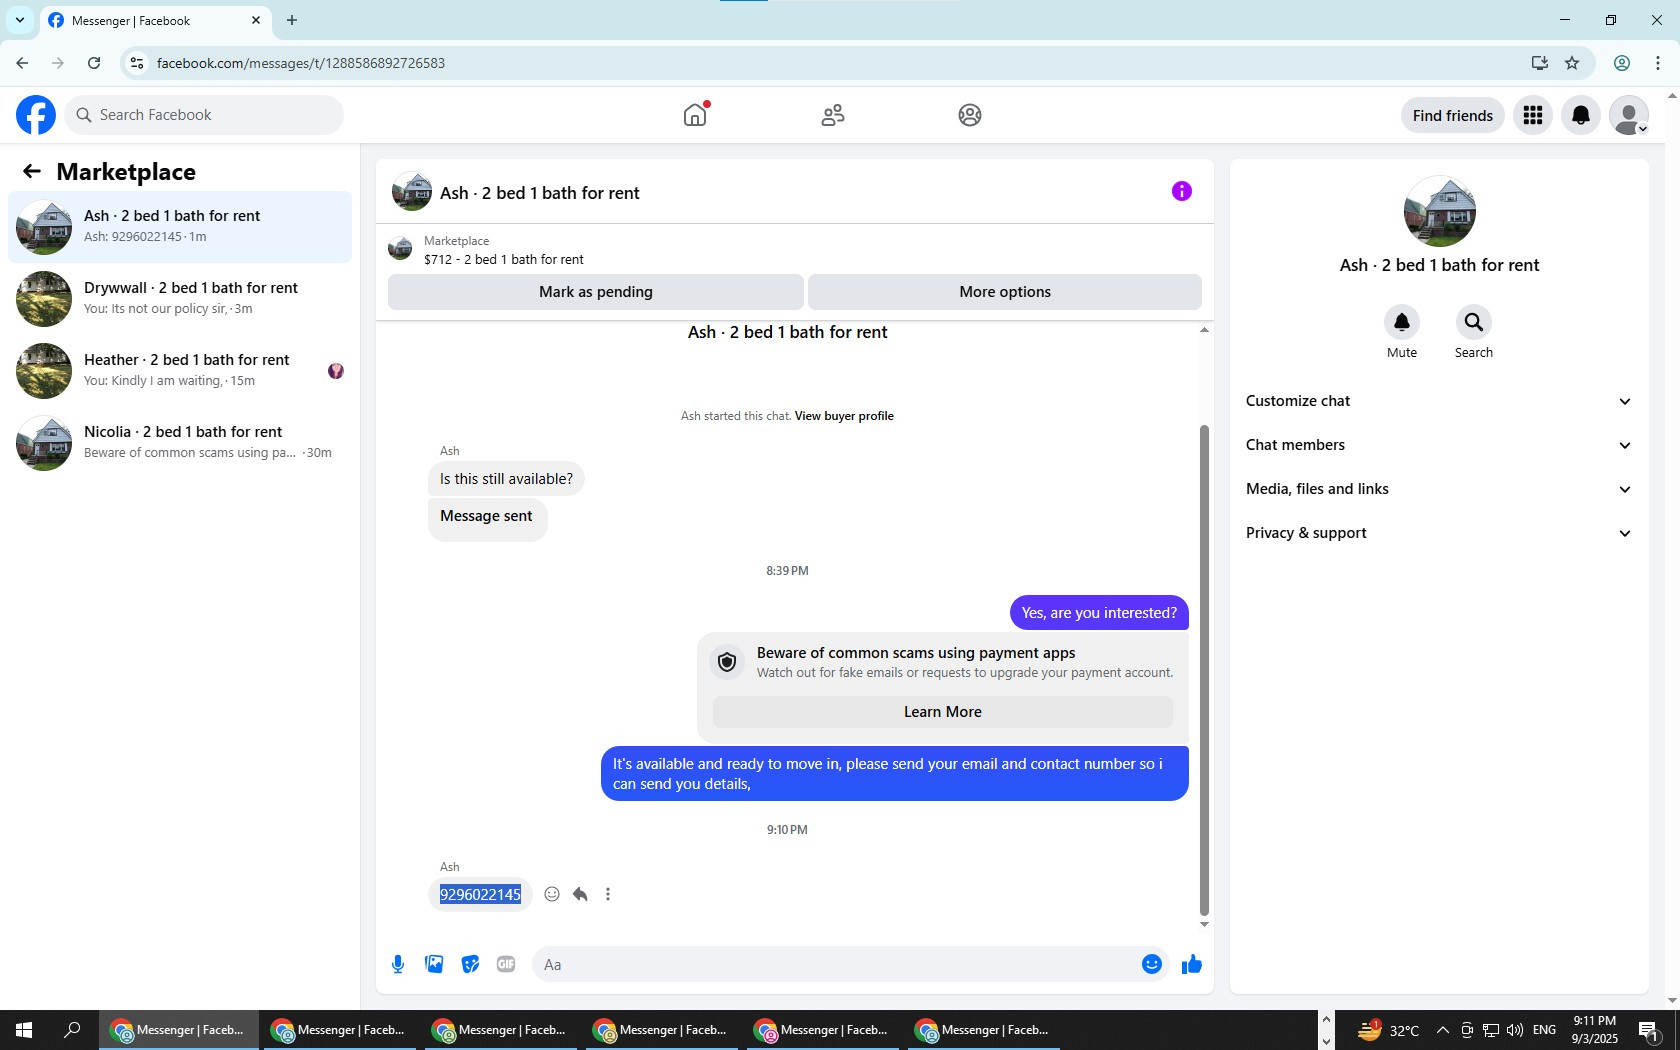Click the chat vertical scrollbar
The width and height of the screenshot is (1680, 1050).
[x=1204, y=670]
